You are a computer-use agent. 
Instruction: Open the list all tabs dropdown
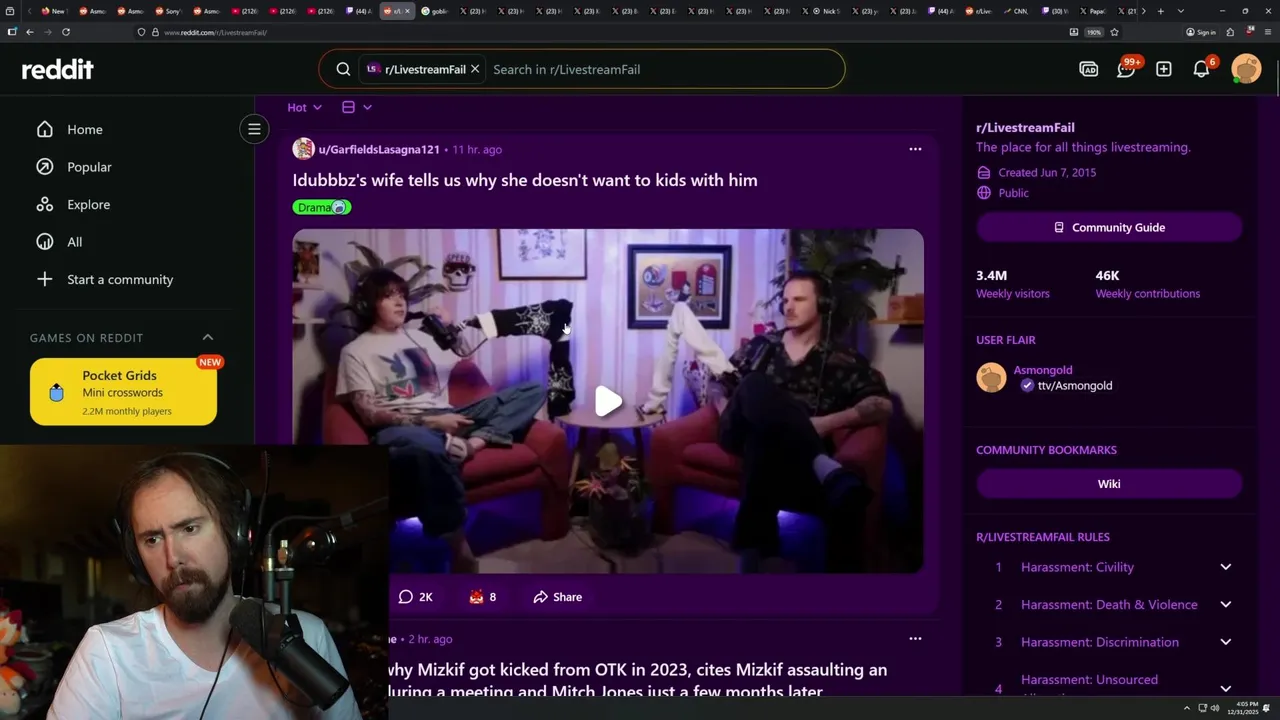(x=1181, y=11)
